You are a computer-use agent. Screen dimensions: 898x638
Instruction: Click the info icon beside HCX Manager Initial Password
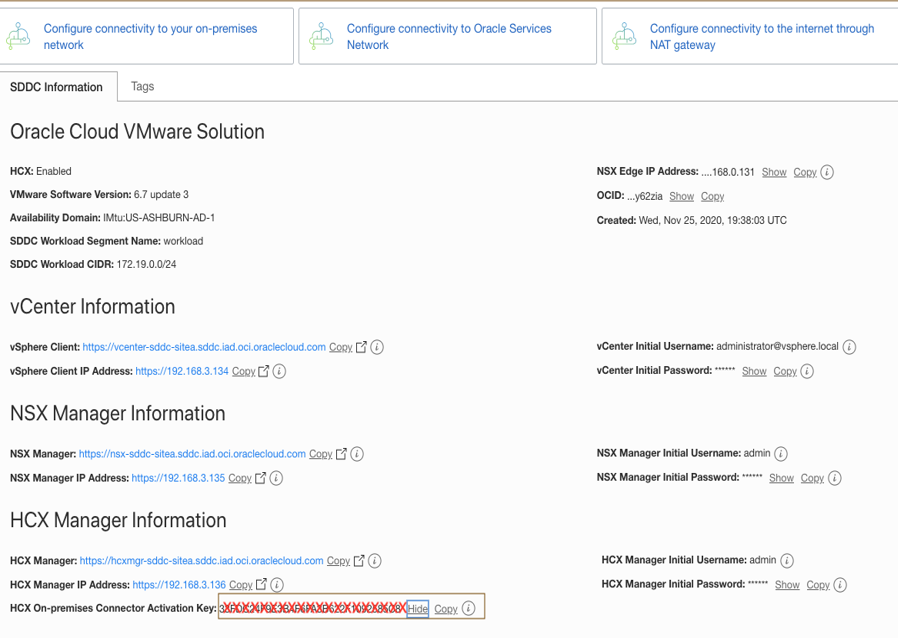[840, 585]
